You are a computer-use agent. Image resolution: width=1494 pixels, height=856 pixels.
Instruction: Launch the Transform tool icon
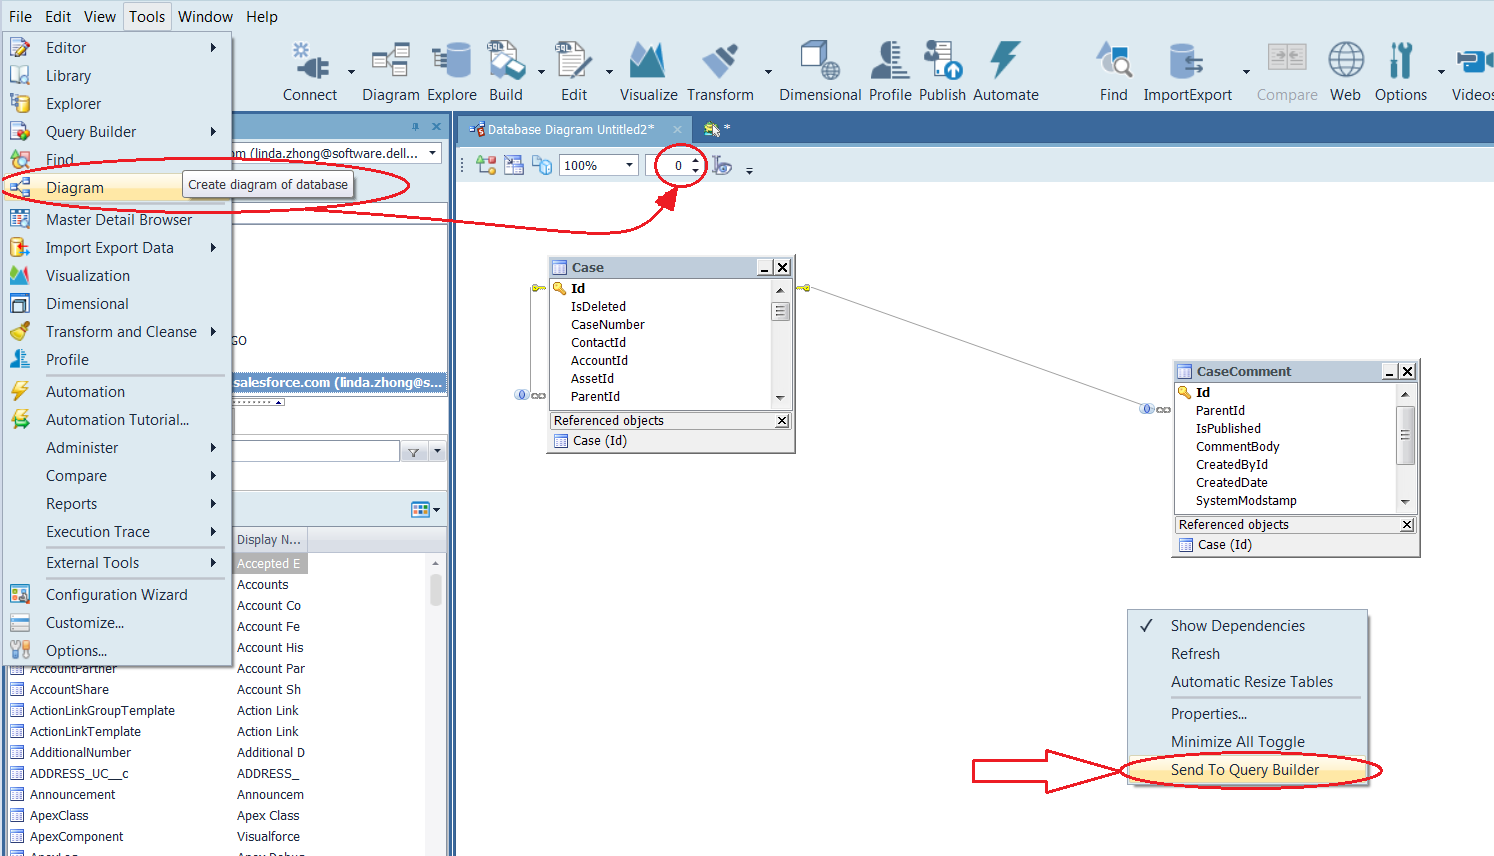(719, 64)
